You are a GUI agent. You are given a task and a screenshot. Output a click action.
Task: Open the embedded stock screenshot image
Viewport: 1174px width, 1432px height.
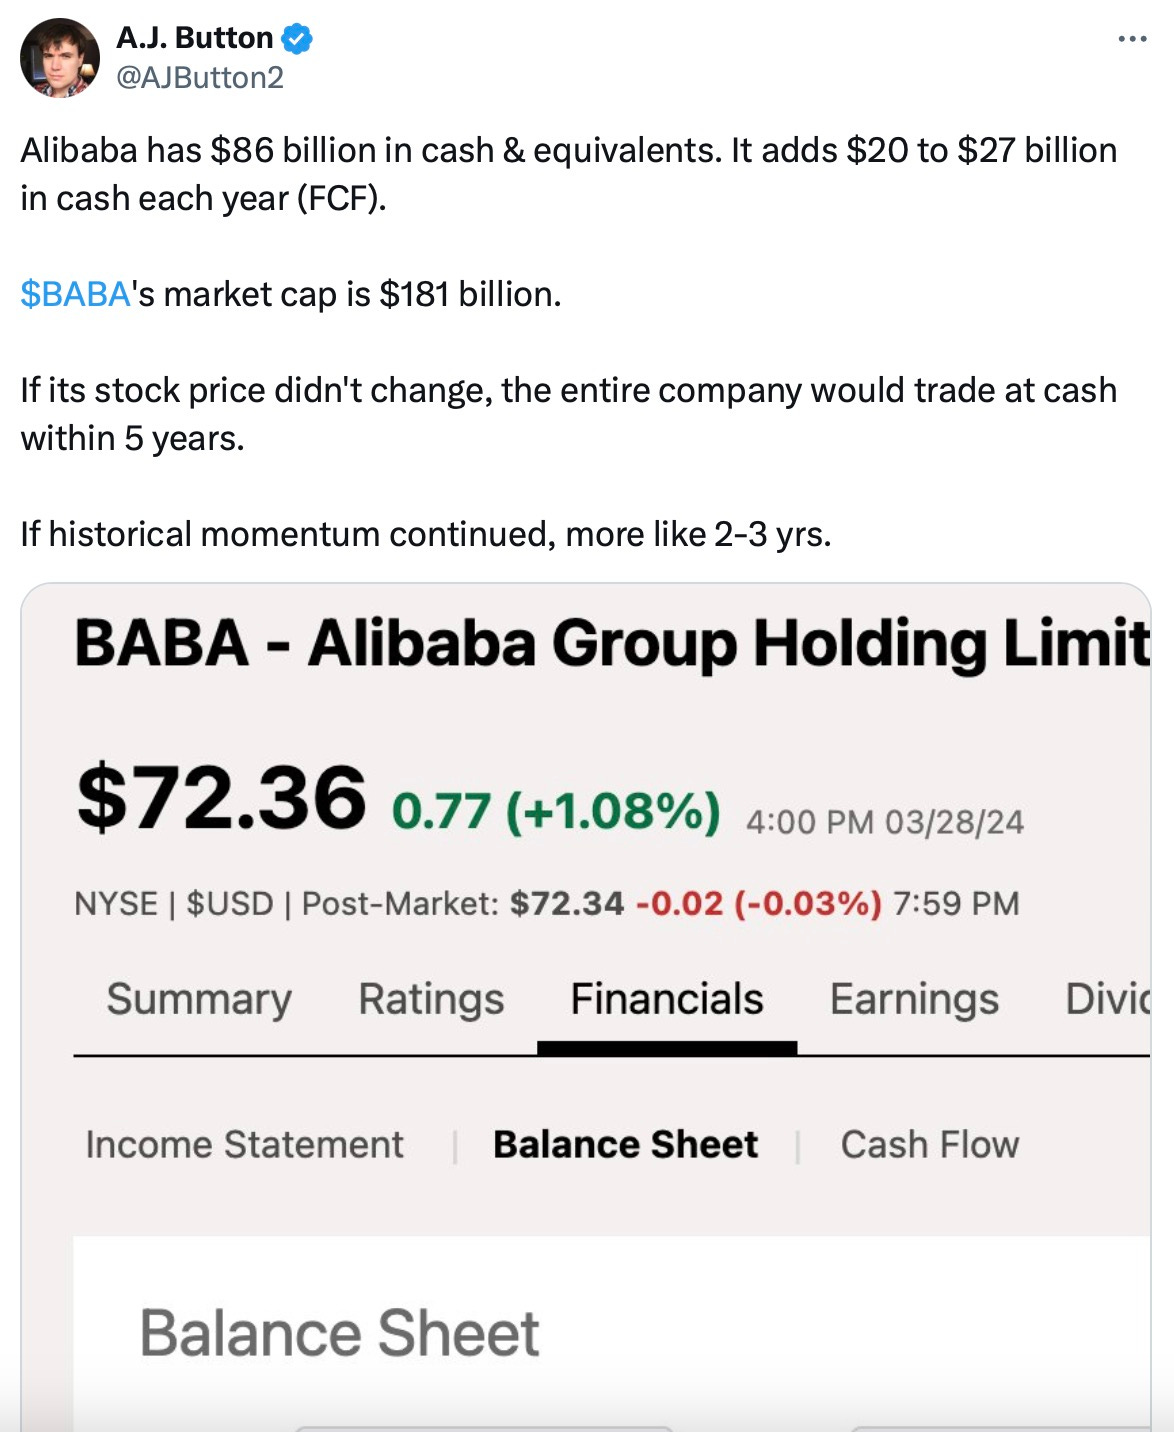click(586, 1008)
